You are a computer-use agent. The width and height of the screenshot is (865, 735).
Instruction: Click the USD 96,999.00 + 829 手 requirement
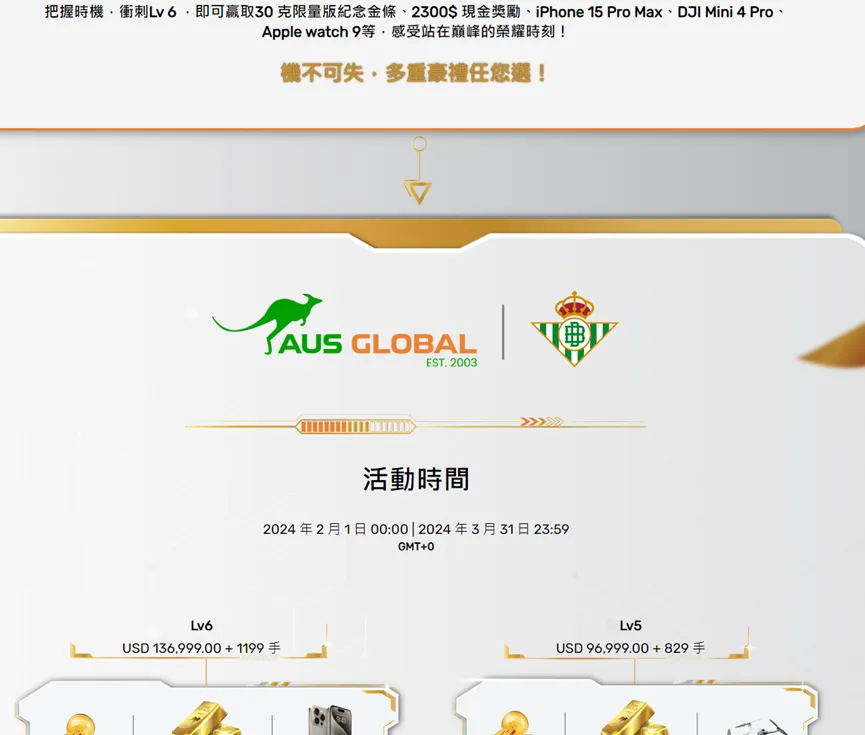(x=631, y=648)
